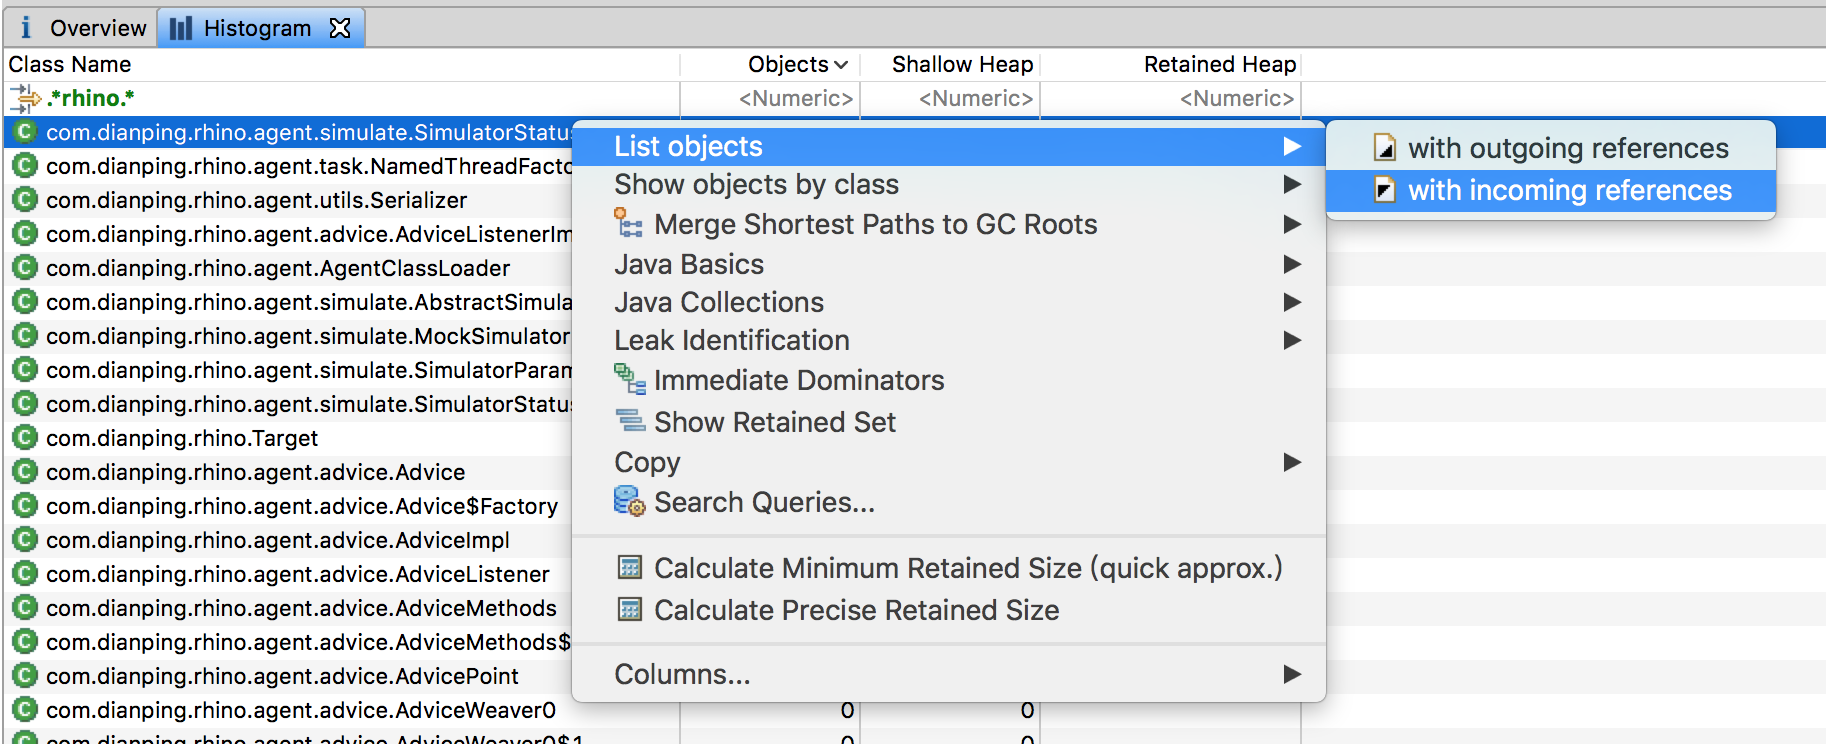The width and height of the screenshot is (1826, 744).
Task: Click the incoming references document icon
Action: click(1385, 190)
